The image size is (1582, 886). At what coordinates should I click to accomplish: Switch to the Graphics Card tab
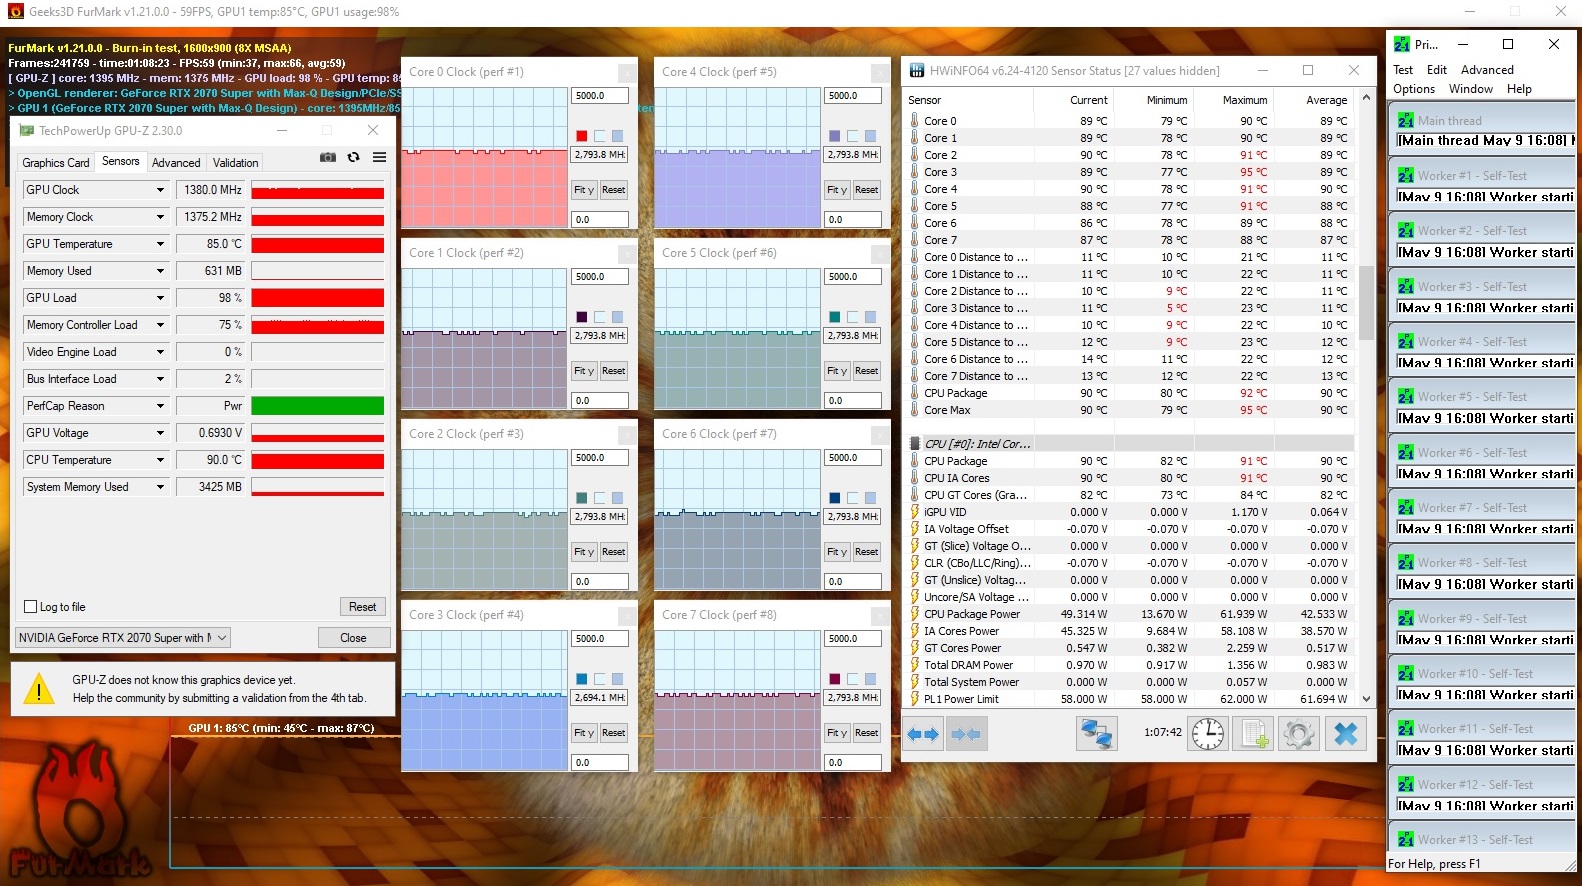pyautogui.click(x=56, y=163)
